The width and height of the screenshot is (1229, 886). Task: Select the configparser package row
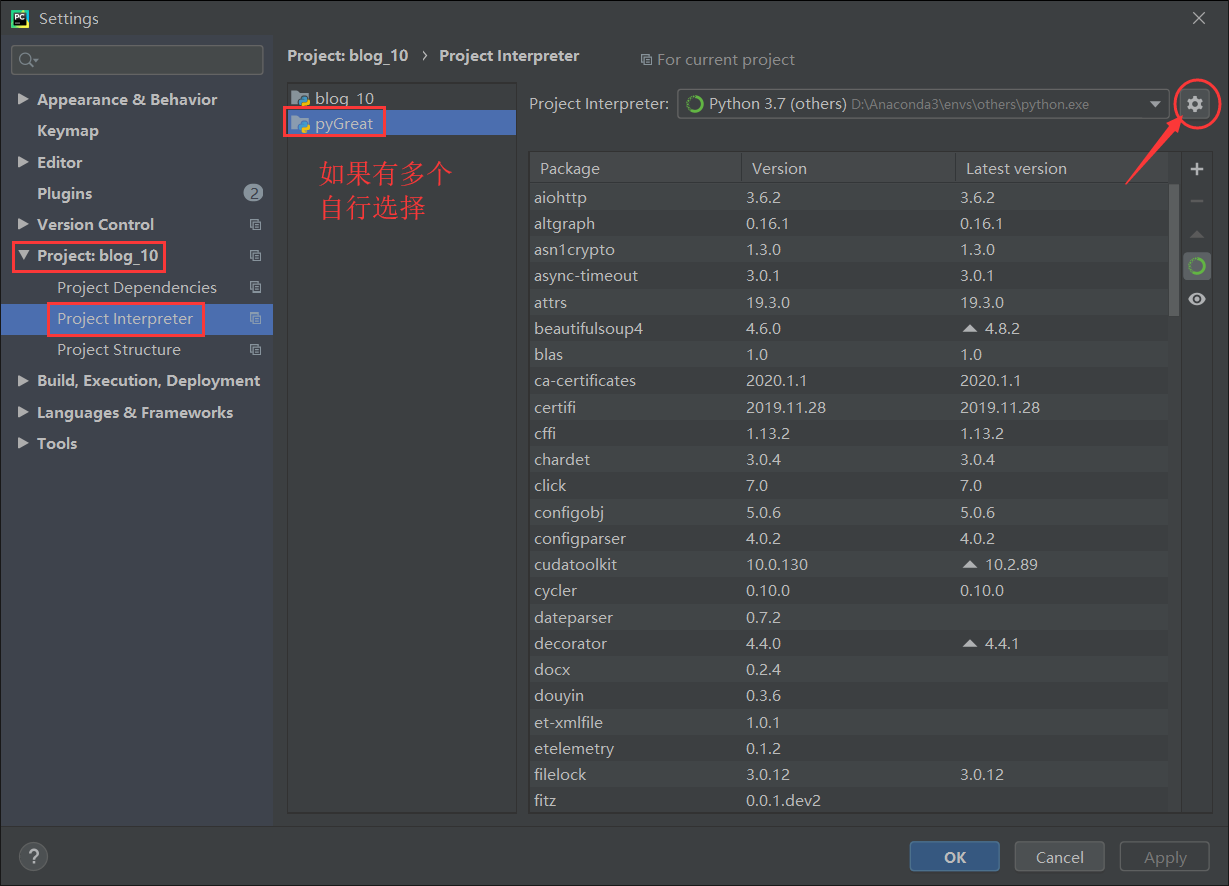point(848,538)
